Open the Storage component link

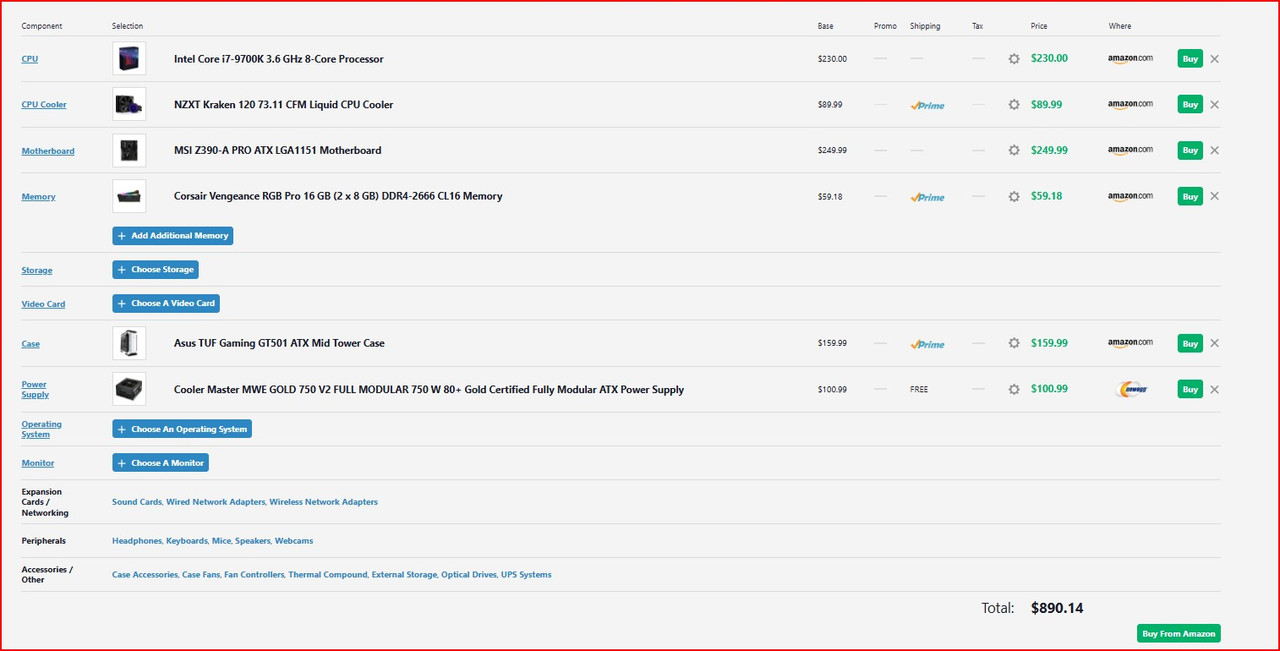[37, 271]
